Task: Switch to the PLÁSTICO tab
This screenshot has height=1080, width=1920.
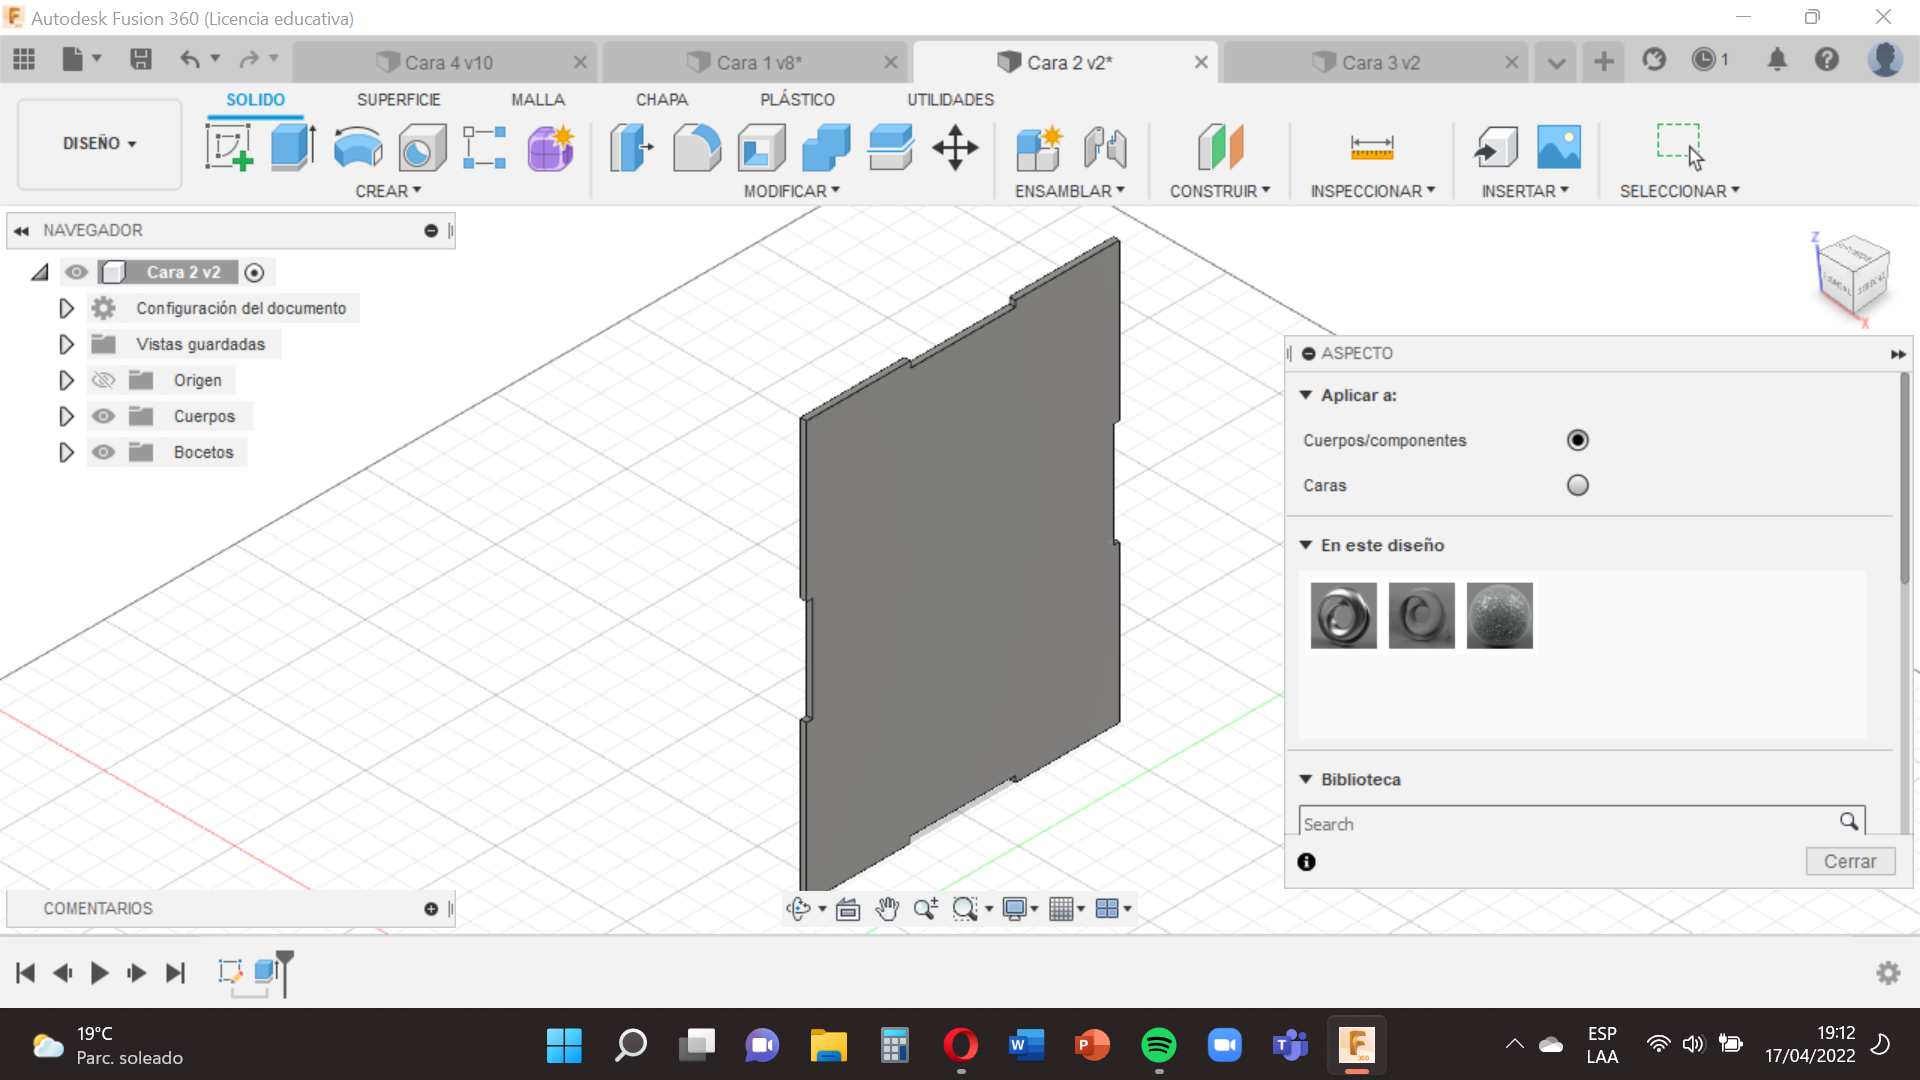Action: click(797, 100)
